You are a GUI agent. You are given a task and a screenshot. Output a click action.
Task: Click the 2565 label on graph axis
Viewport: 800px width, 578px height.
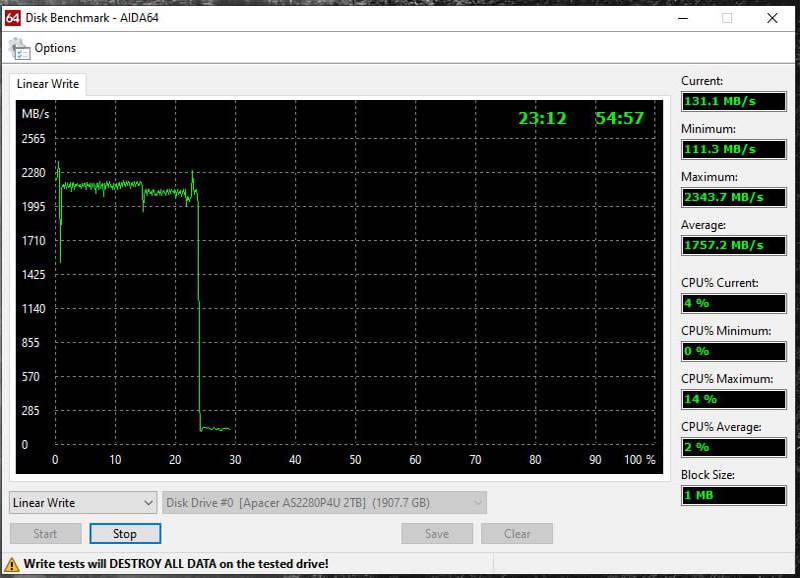(x=33, y=139)
